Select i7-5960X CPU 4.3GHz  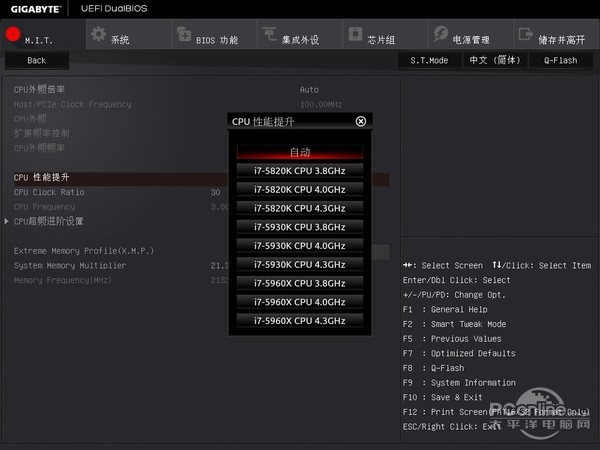[300, 321]
